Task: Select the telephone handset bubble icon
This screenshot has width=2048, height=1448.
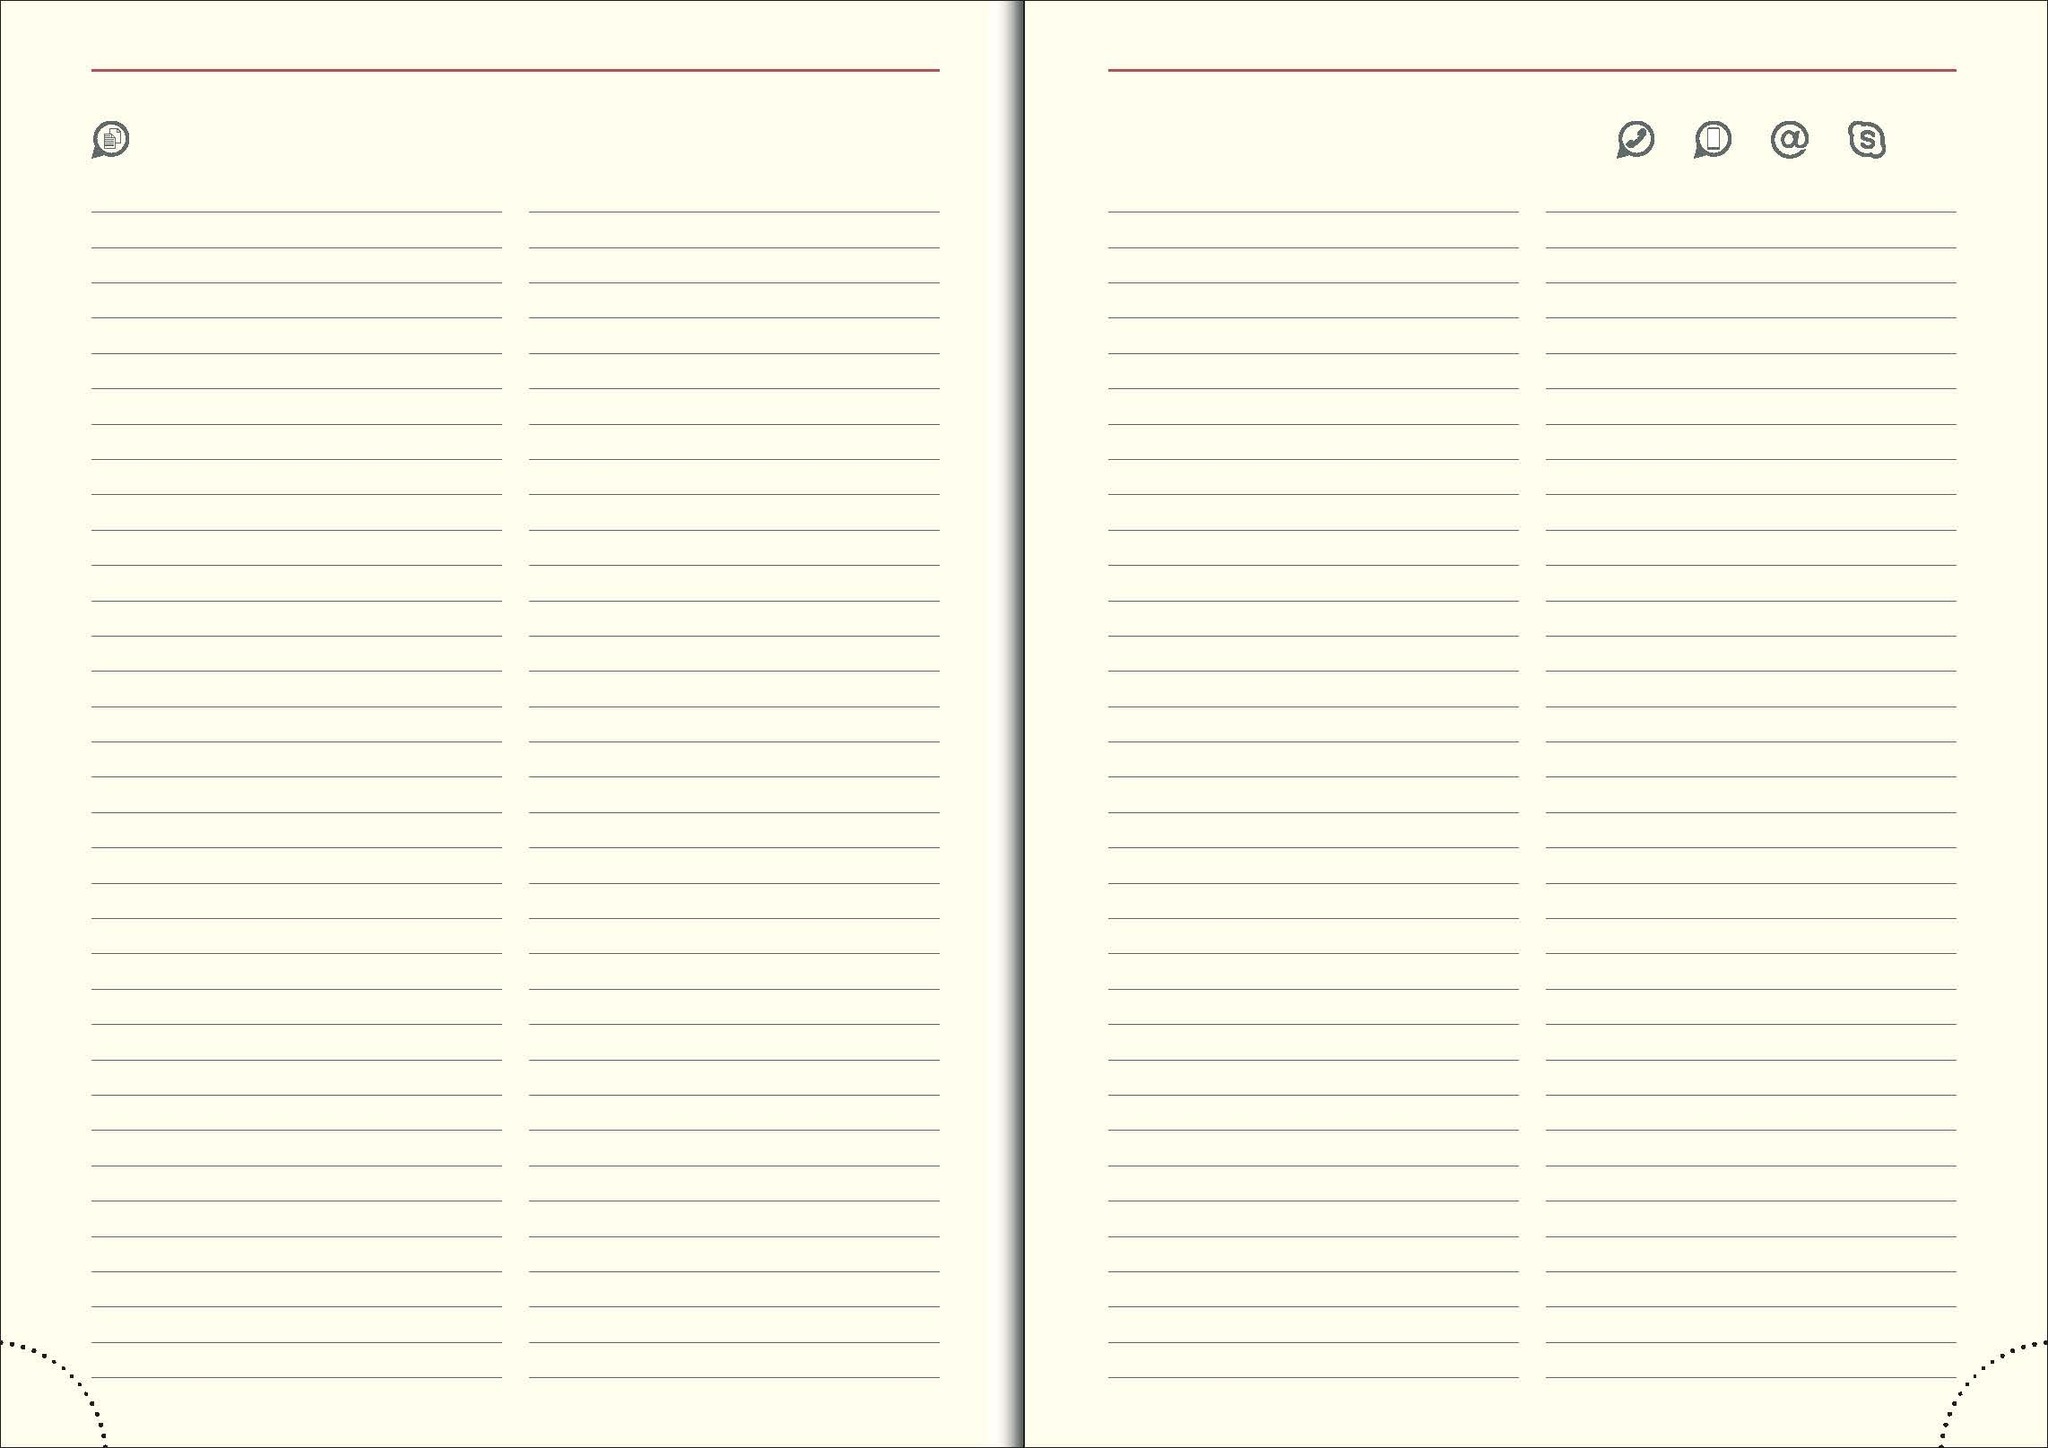Action: tap(1636, 140)
